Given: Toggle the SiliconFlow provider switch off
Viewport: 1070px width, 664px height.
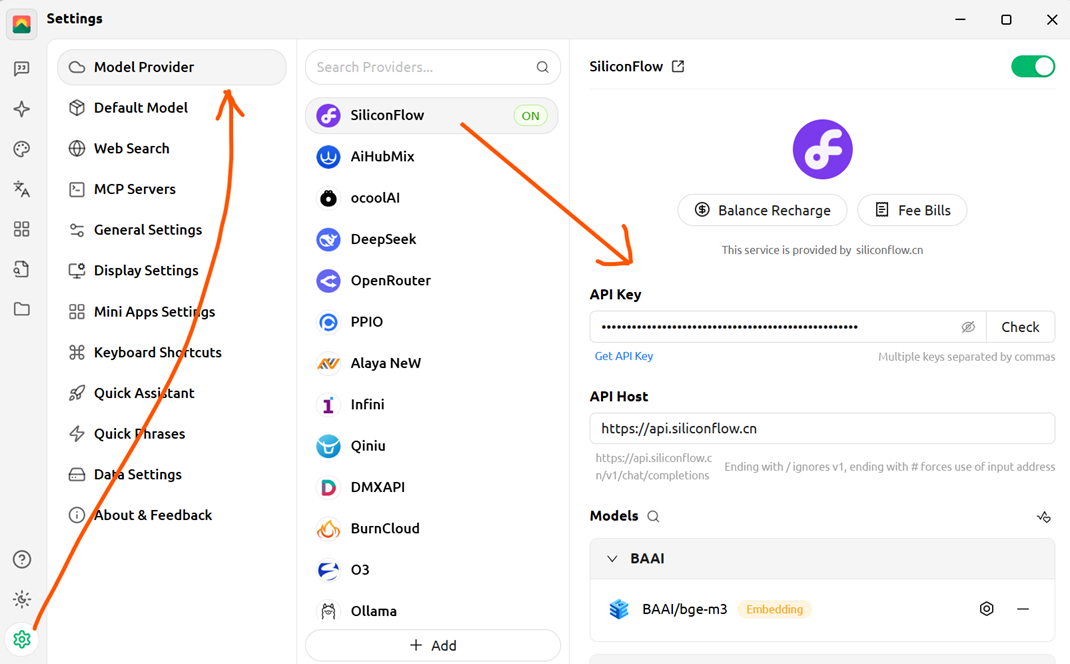Looking at the screenshot, I should coord(1033,66).
